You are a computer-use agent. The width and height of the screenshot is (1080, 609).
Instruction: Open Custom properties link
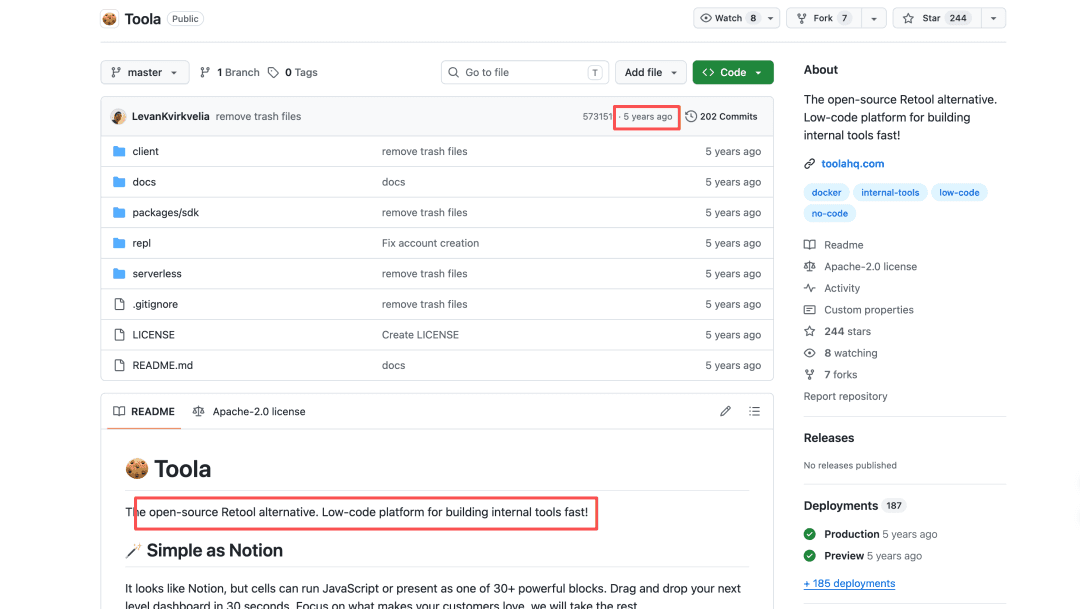pyautogui.click(x=869, y=310)
